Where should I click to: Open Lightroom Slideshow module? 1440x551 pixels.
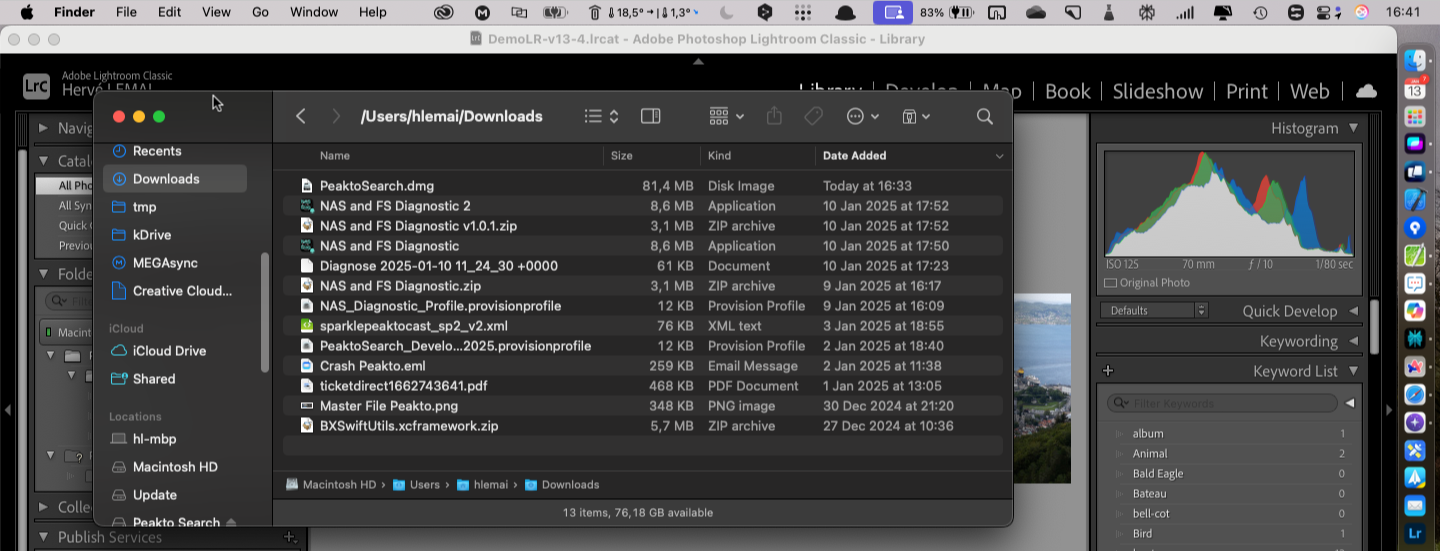click(x=1157, y=91)
